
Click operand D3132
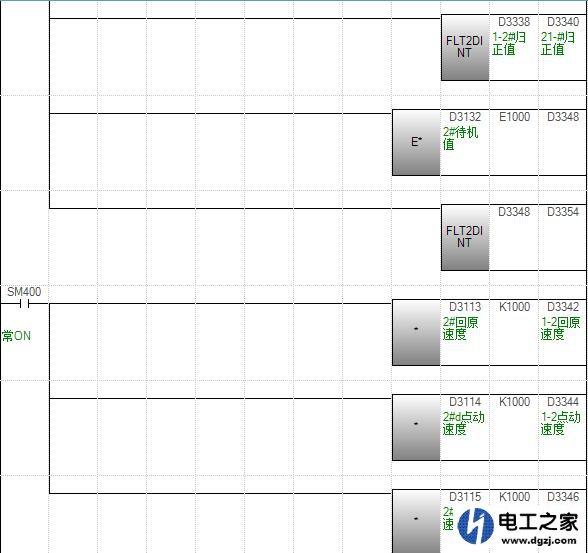(465, 117)
